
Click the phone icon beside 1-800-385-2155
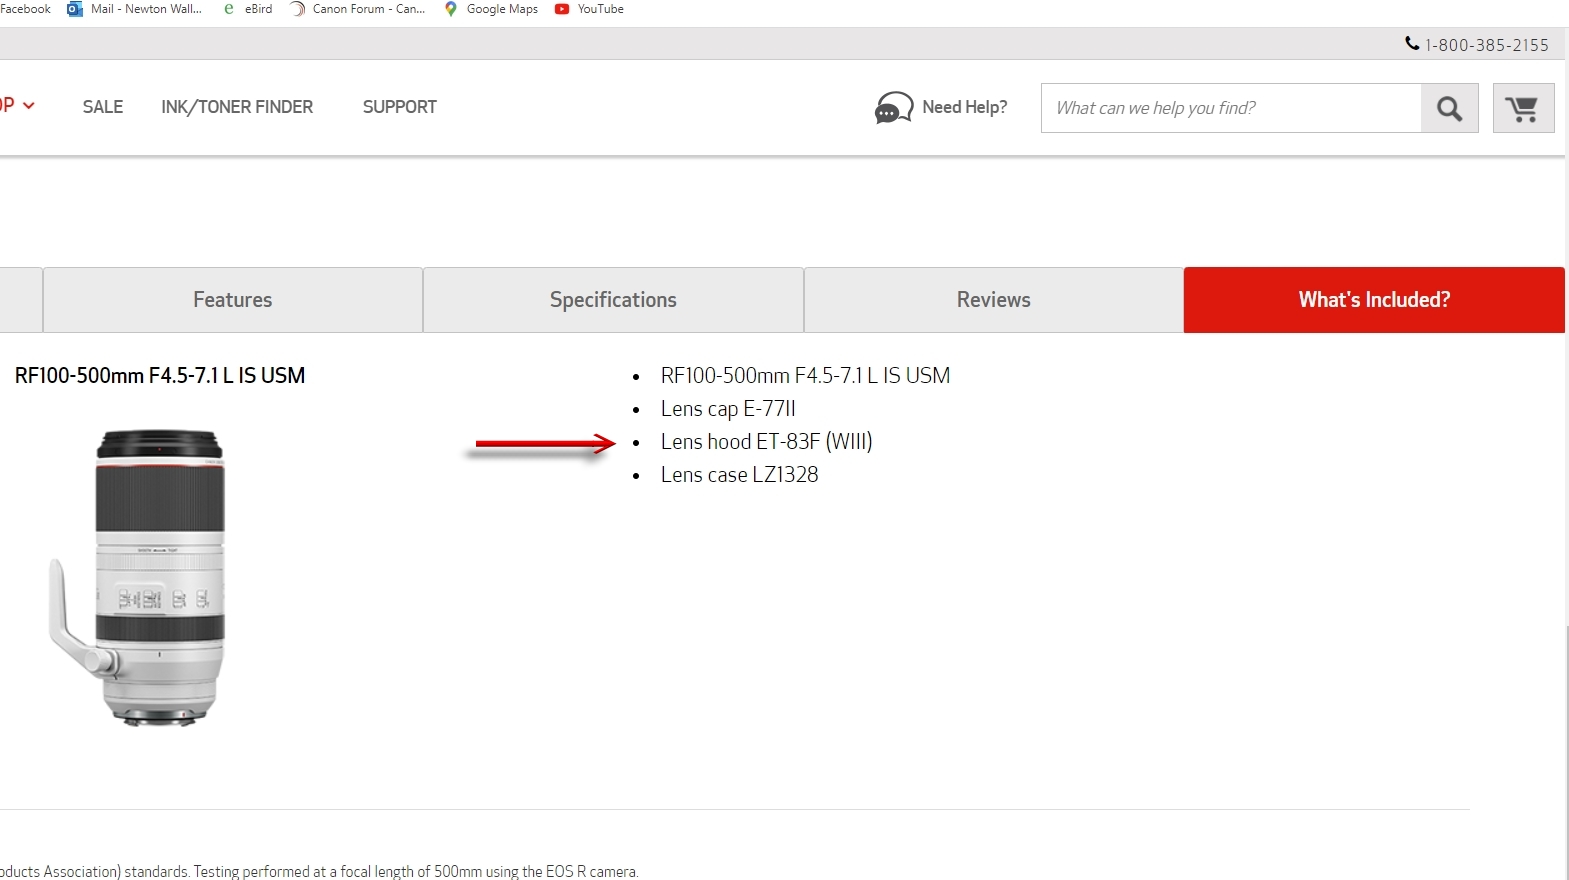[x=1412, y=44]
